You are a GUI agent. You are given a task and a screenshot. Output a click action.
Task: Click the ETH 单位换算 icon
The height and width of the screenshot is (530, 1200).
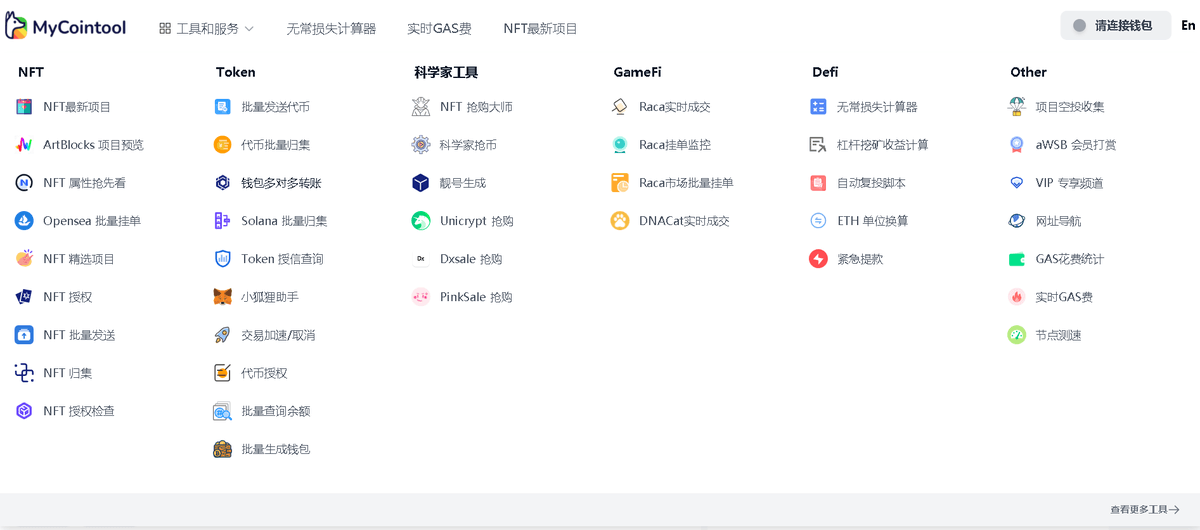(x=818, y=221)
